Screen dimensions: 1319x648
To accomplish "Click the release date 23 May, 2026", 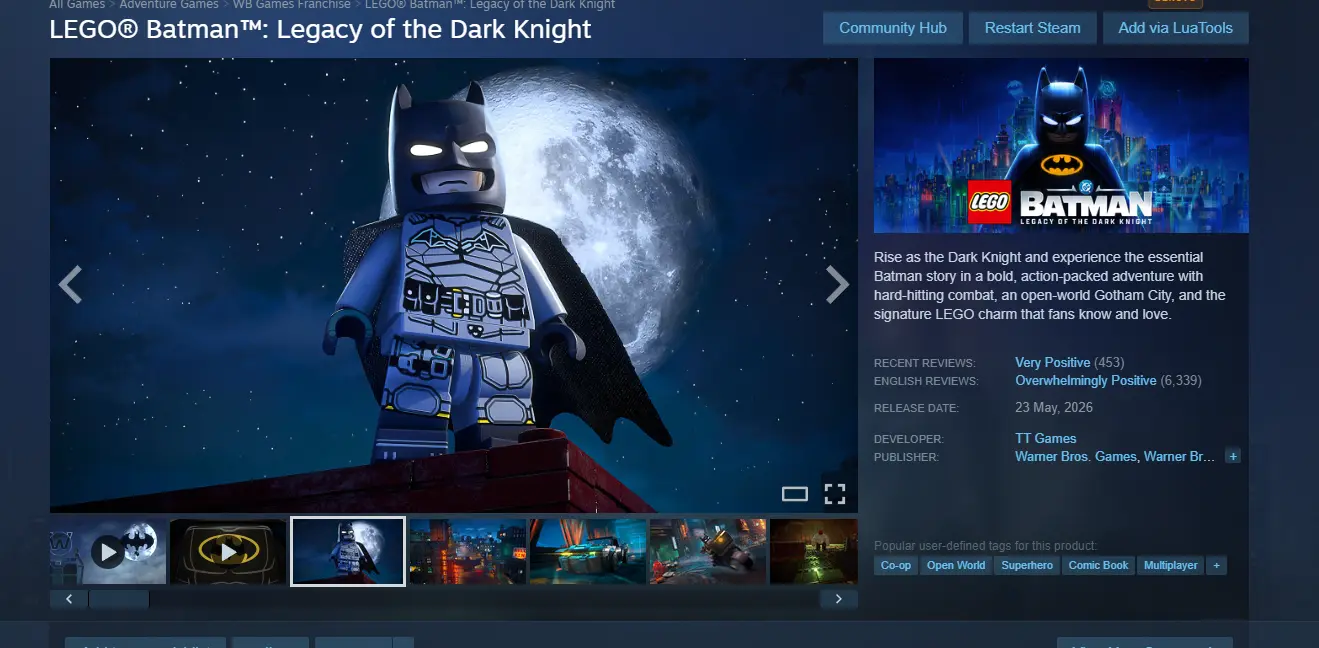I will pyautogui.click(x=1054, y=408).
